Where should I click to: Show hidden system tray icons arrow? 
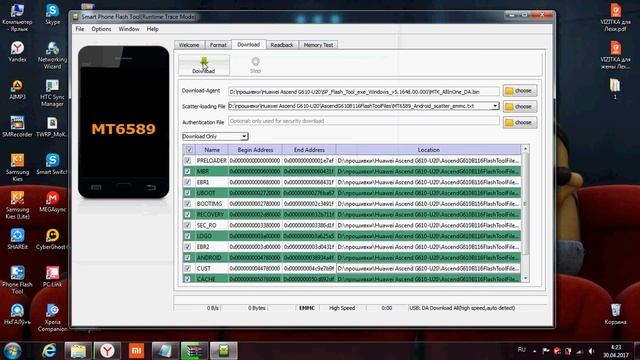pyautogui.click(x=534, y=351)
